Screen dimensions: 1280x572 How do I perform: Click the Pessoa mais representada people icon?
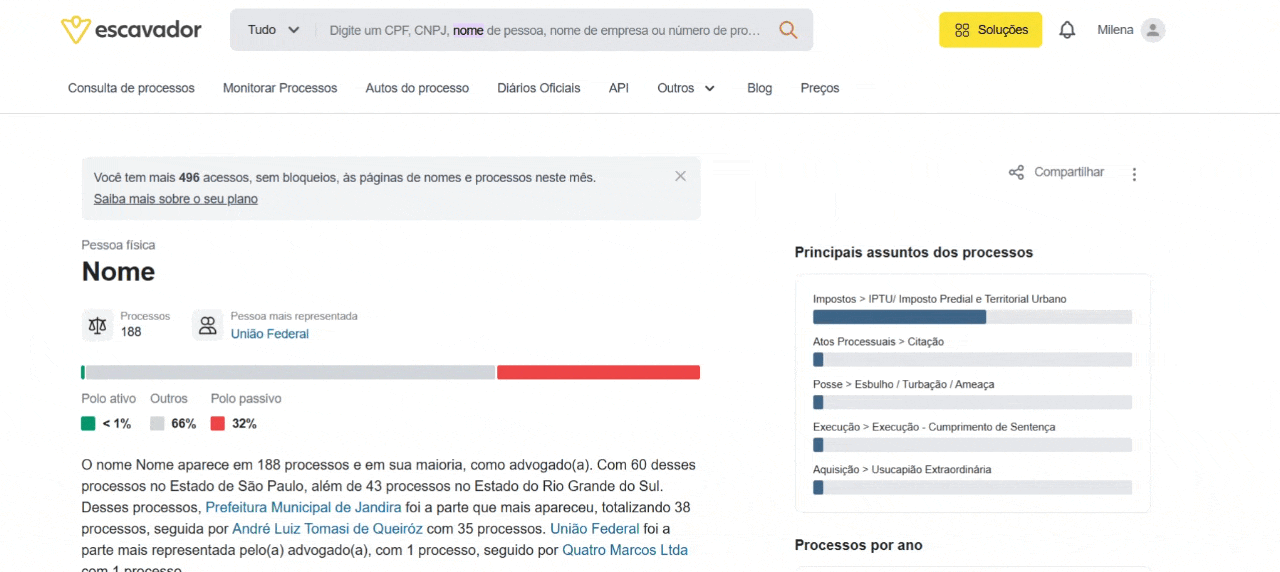[x=207, y=325]
